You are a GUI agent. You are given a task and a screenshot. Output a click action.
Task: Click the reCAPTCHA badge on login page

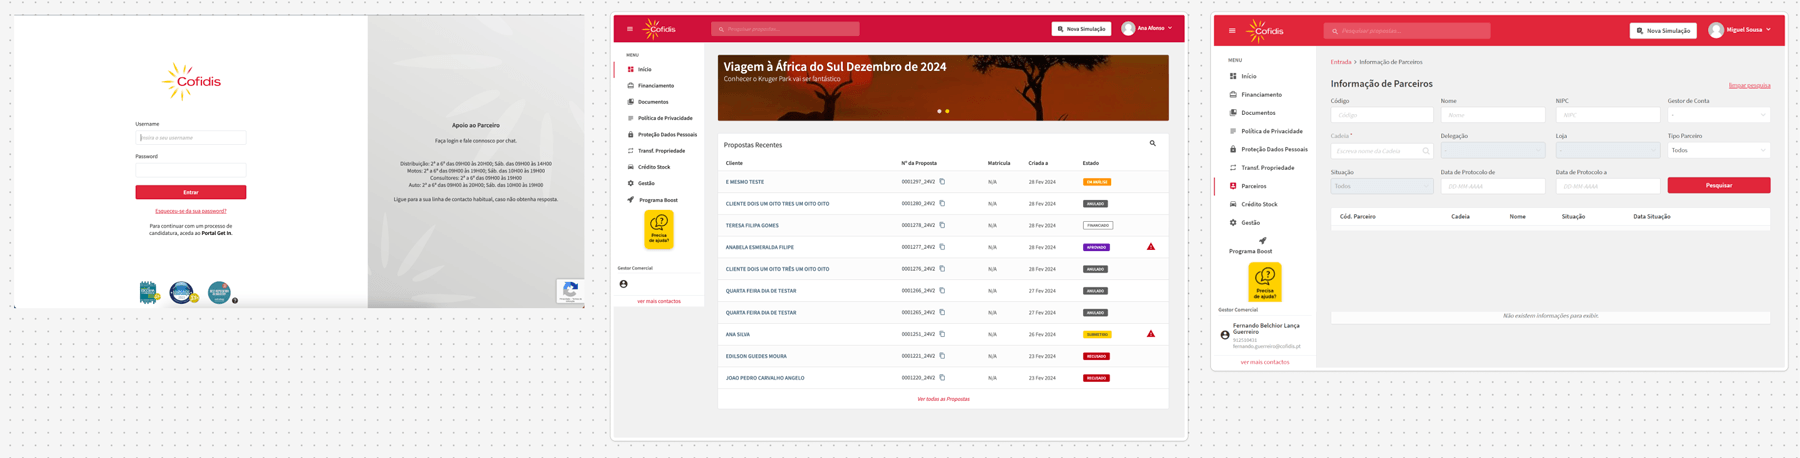570,291
